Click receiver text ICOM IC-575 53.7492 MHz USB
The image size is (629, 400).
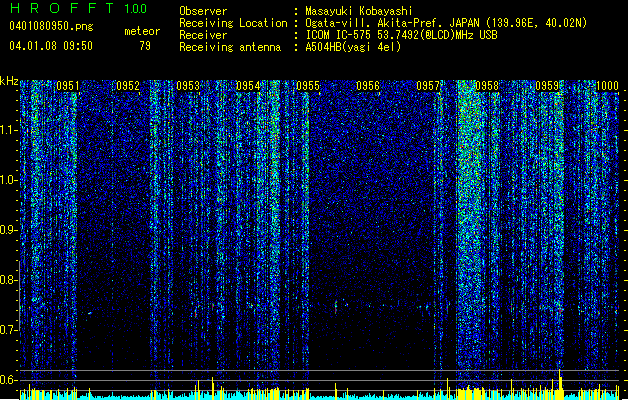401,35
